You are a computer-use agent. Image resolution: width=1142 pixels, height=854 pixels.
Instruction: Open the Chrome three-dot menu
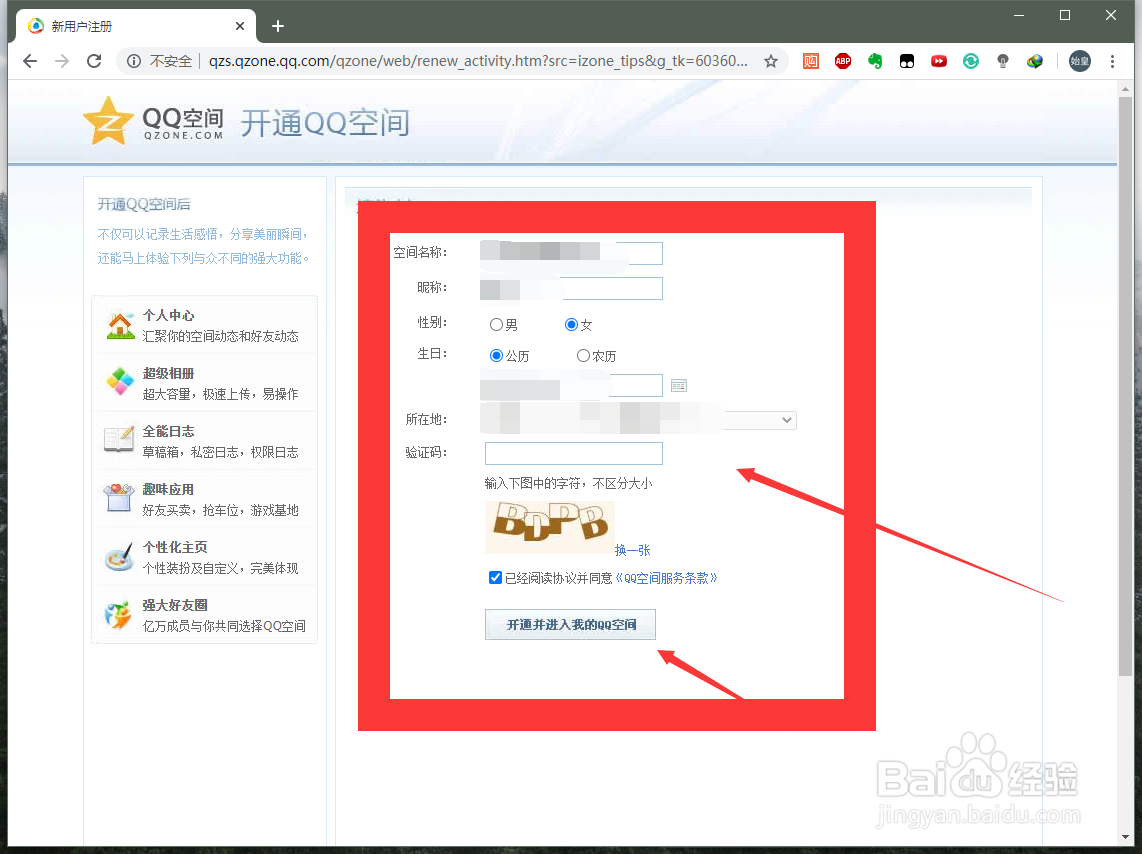(1112, 61)
